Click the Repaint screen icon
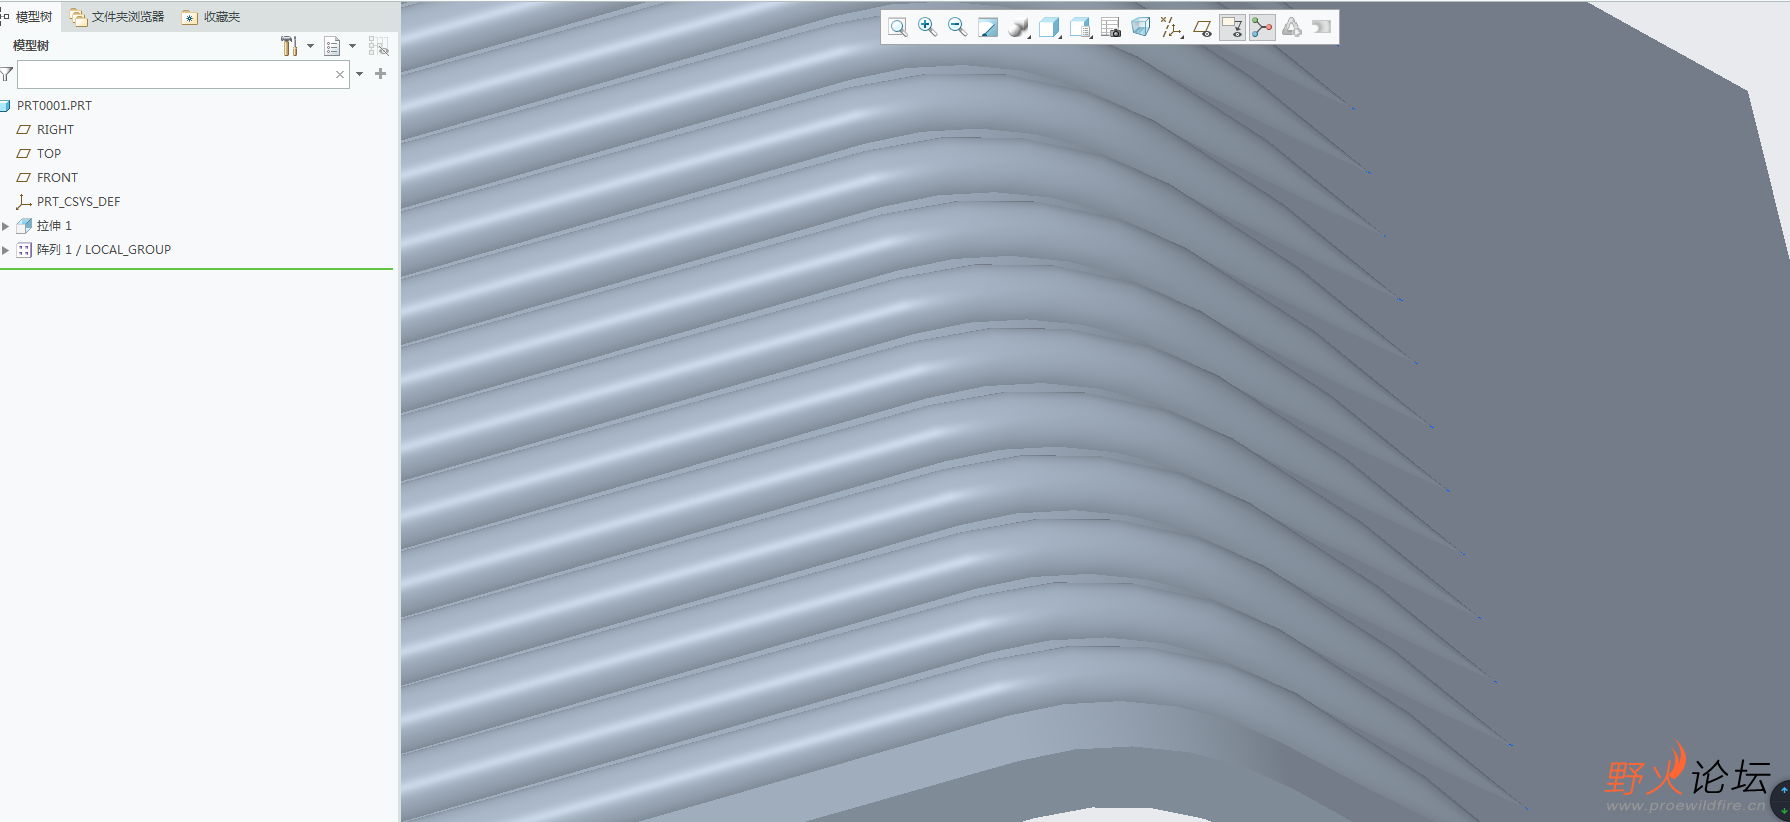 point(988,28)
